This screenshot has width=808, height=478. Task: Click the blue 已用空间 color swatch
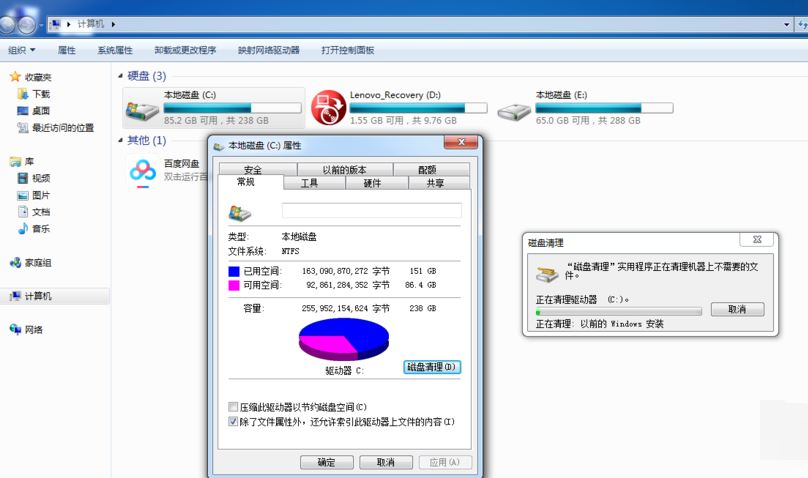tap(234, 271)
